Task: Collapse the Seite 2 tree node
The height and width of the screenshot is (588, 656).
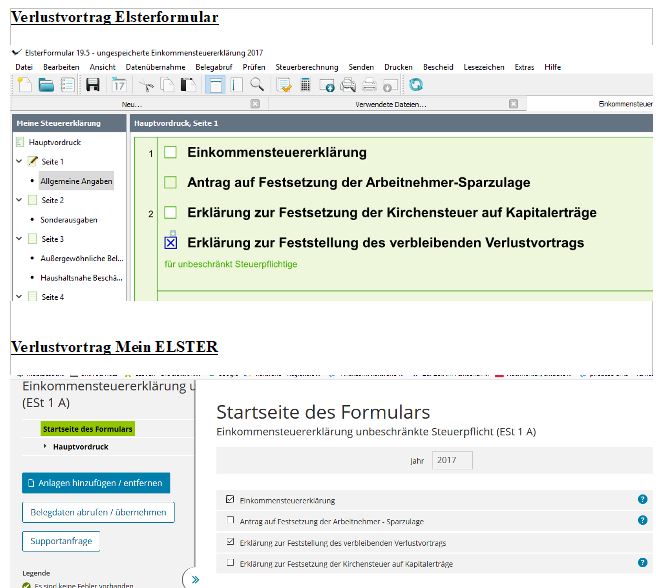Action: (x=19, y=200)
